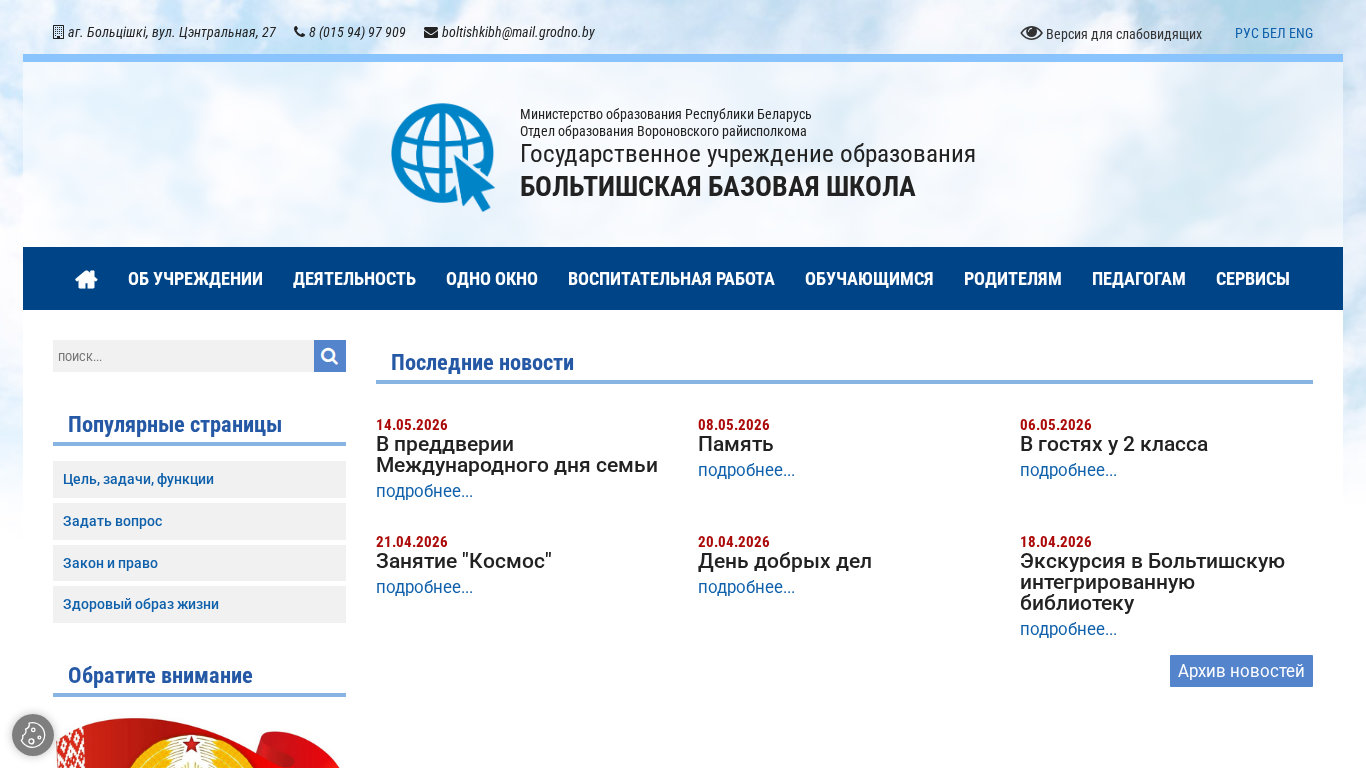Click the date 20.04.2026
This screenshot has height=768, width=1366.
click(734, 542)
